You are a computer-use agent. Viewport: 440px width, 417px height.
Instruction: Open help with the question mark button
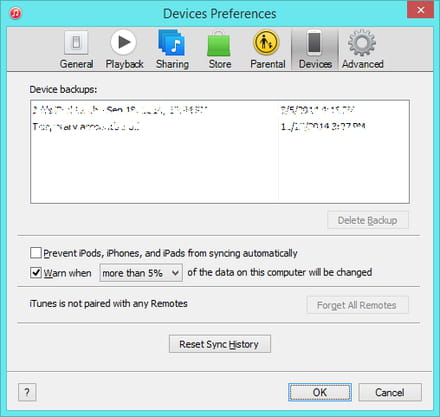click(x=27, y=392)
